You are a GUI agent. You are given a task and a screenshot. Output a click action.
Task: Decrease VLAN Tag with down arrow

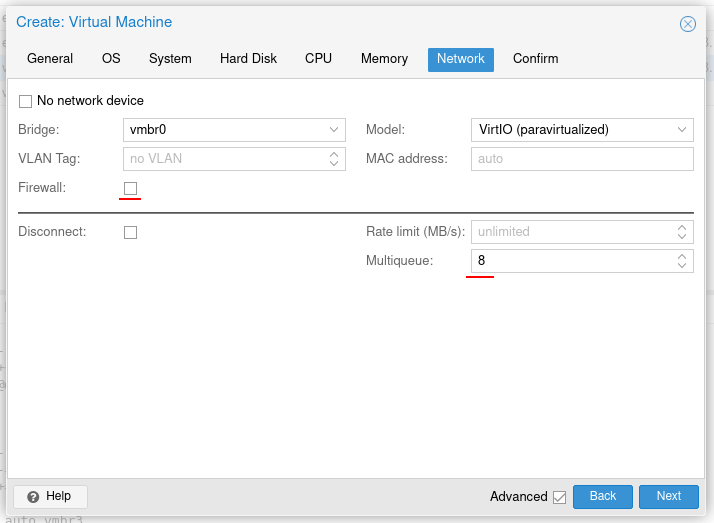(x=334, y=163)
